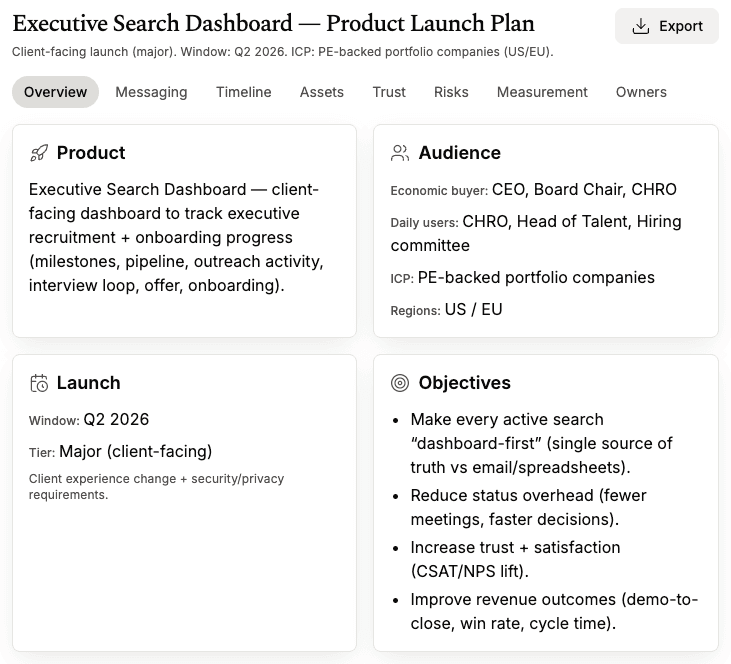Click the Product card heading
Viewport: 731px width, 664px height.
point(91,153)
